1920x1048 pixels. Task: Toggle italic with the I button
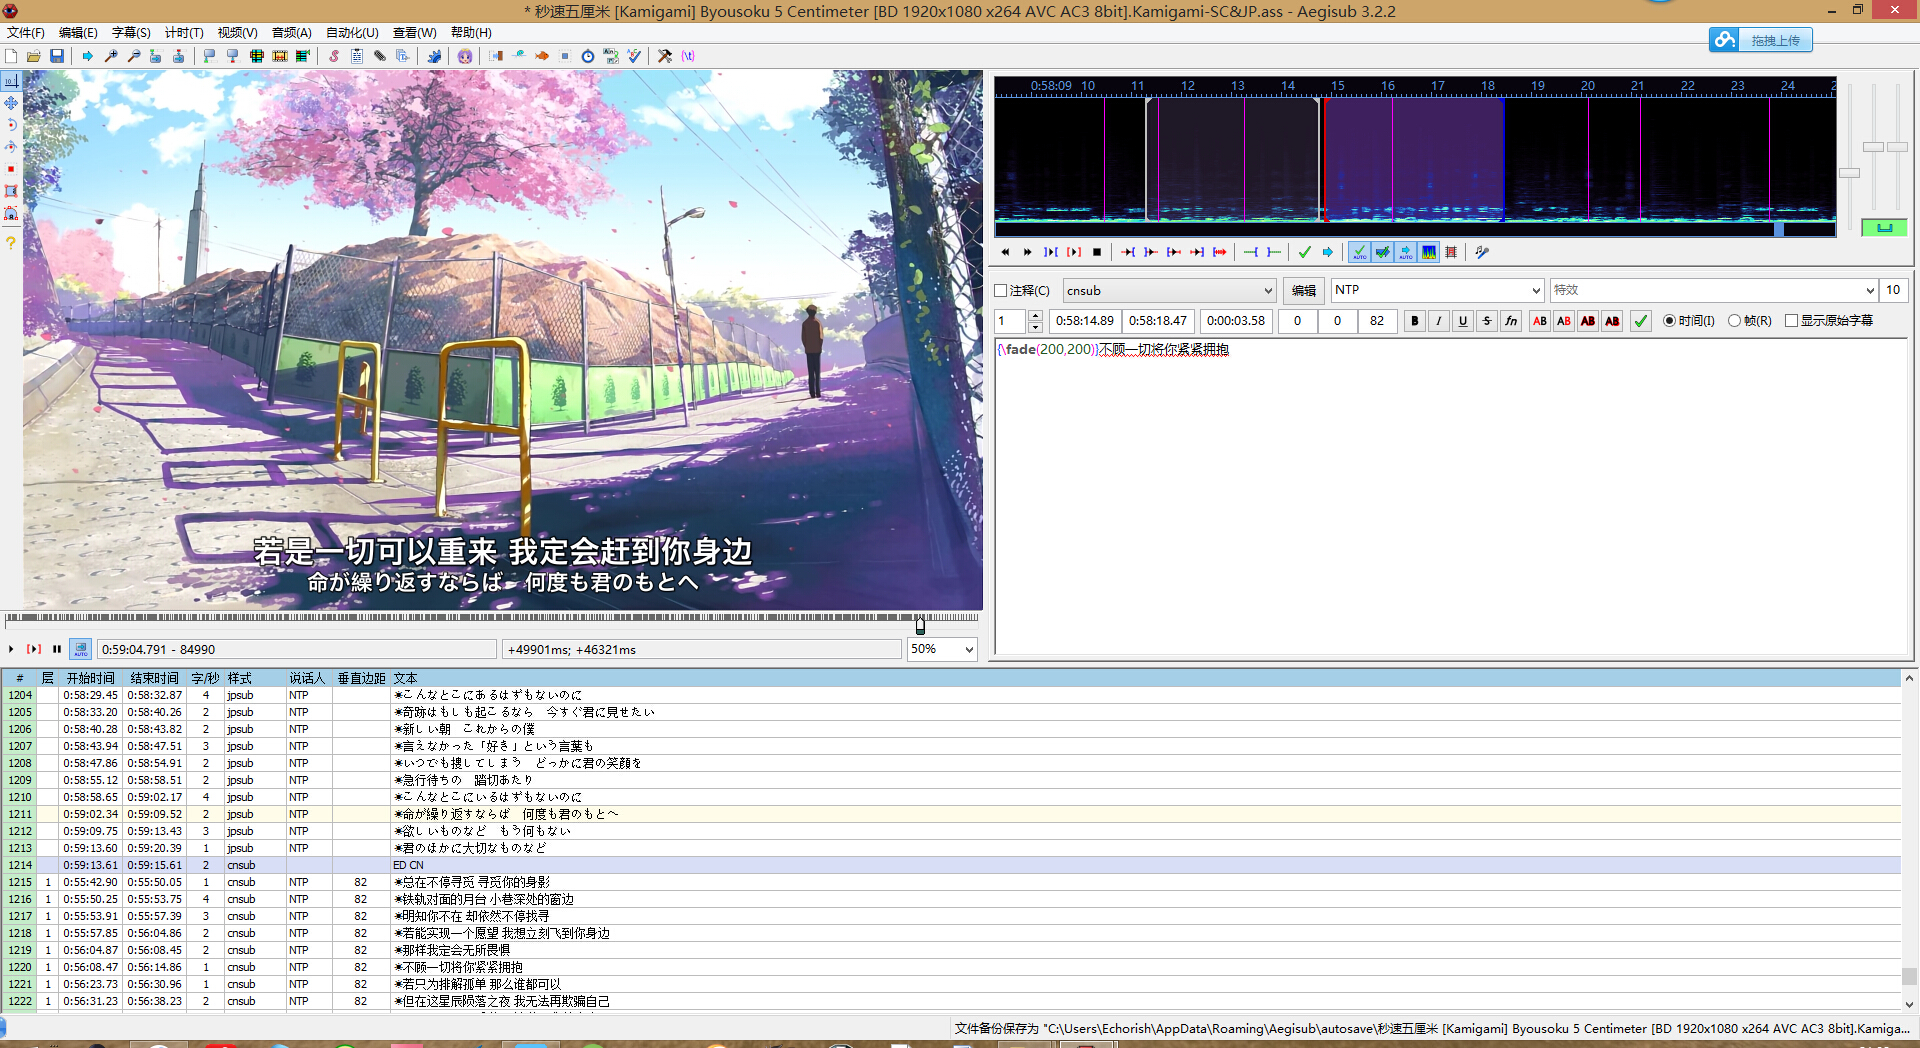tap(1438, 321)
